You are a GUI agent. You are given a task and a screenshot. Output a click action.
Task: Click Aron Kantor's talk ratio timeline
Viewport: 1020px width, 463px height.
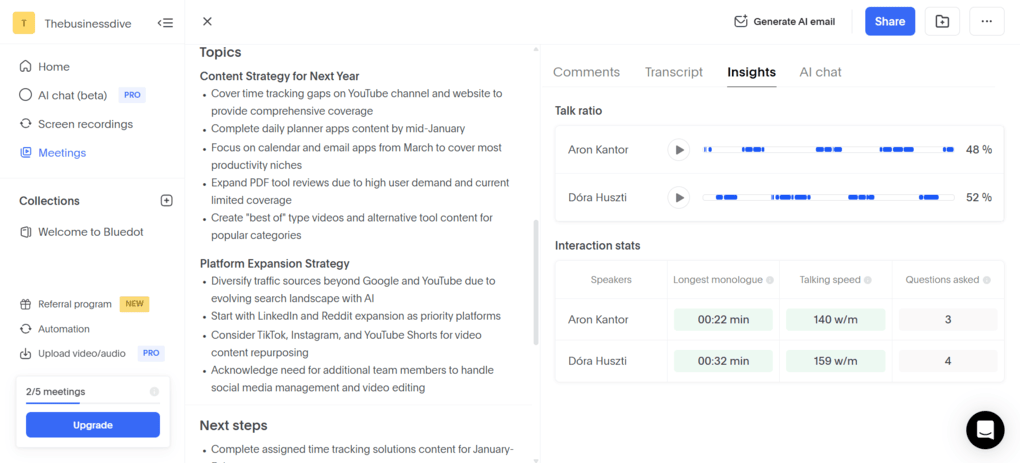828,150
